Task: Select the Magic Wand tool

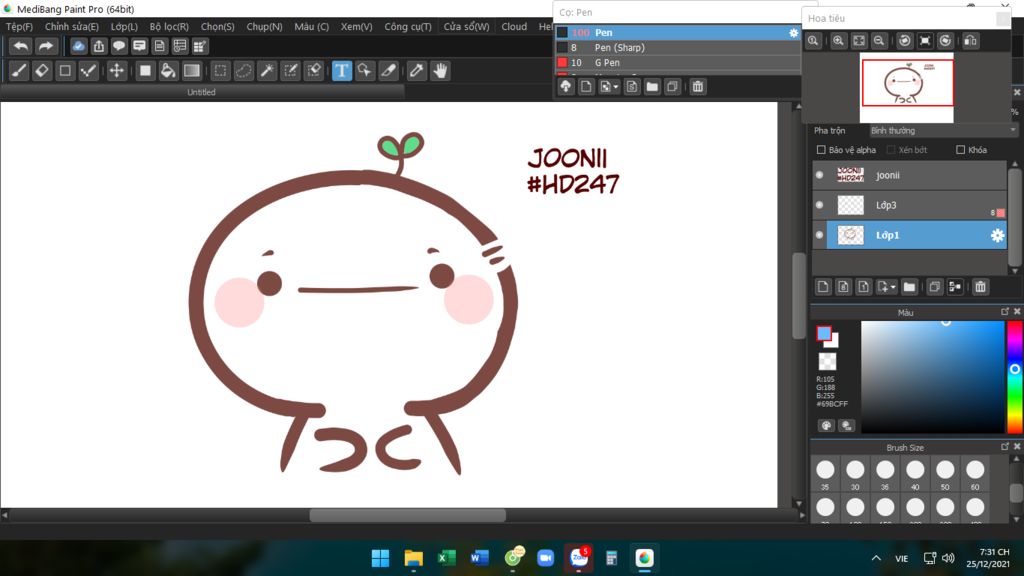Action: (267, 71)
